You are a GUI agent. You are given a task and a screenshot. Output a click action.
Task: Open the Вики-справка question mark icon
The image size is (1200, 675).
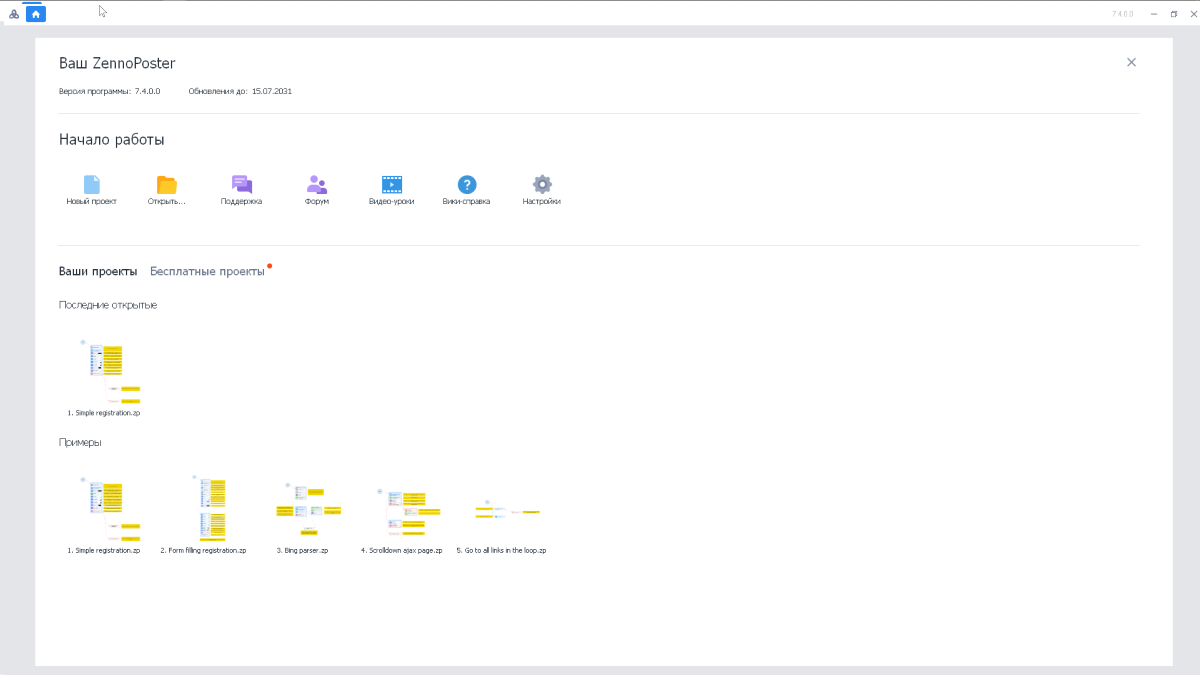pos(467,184)
